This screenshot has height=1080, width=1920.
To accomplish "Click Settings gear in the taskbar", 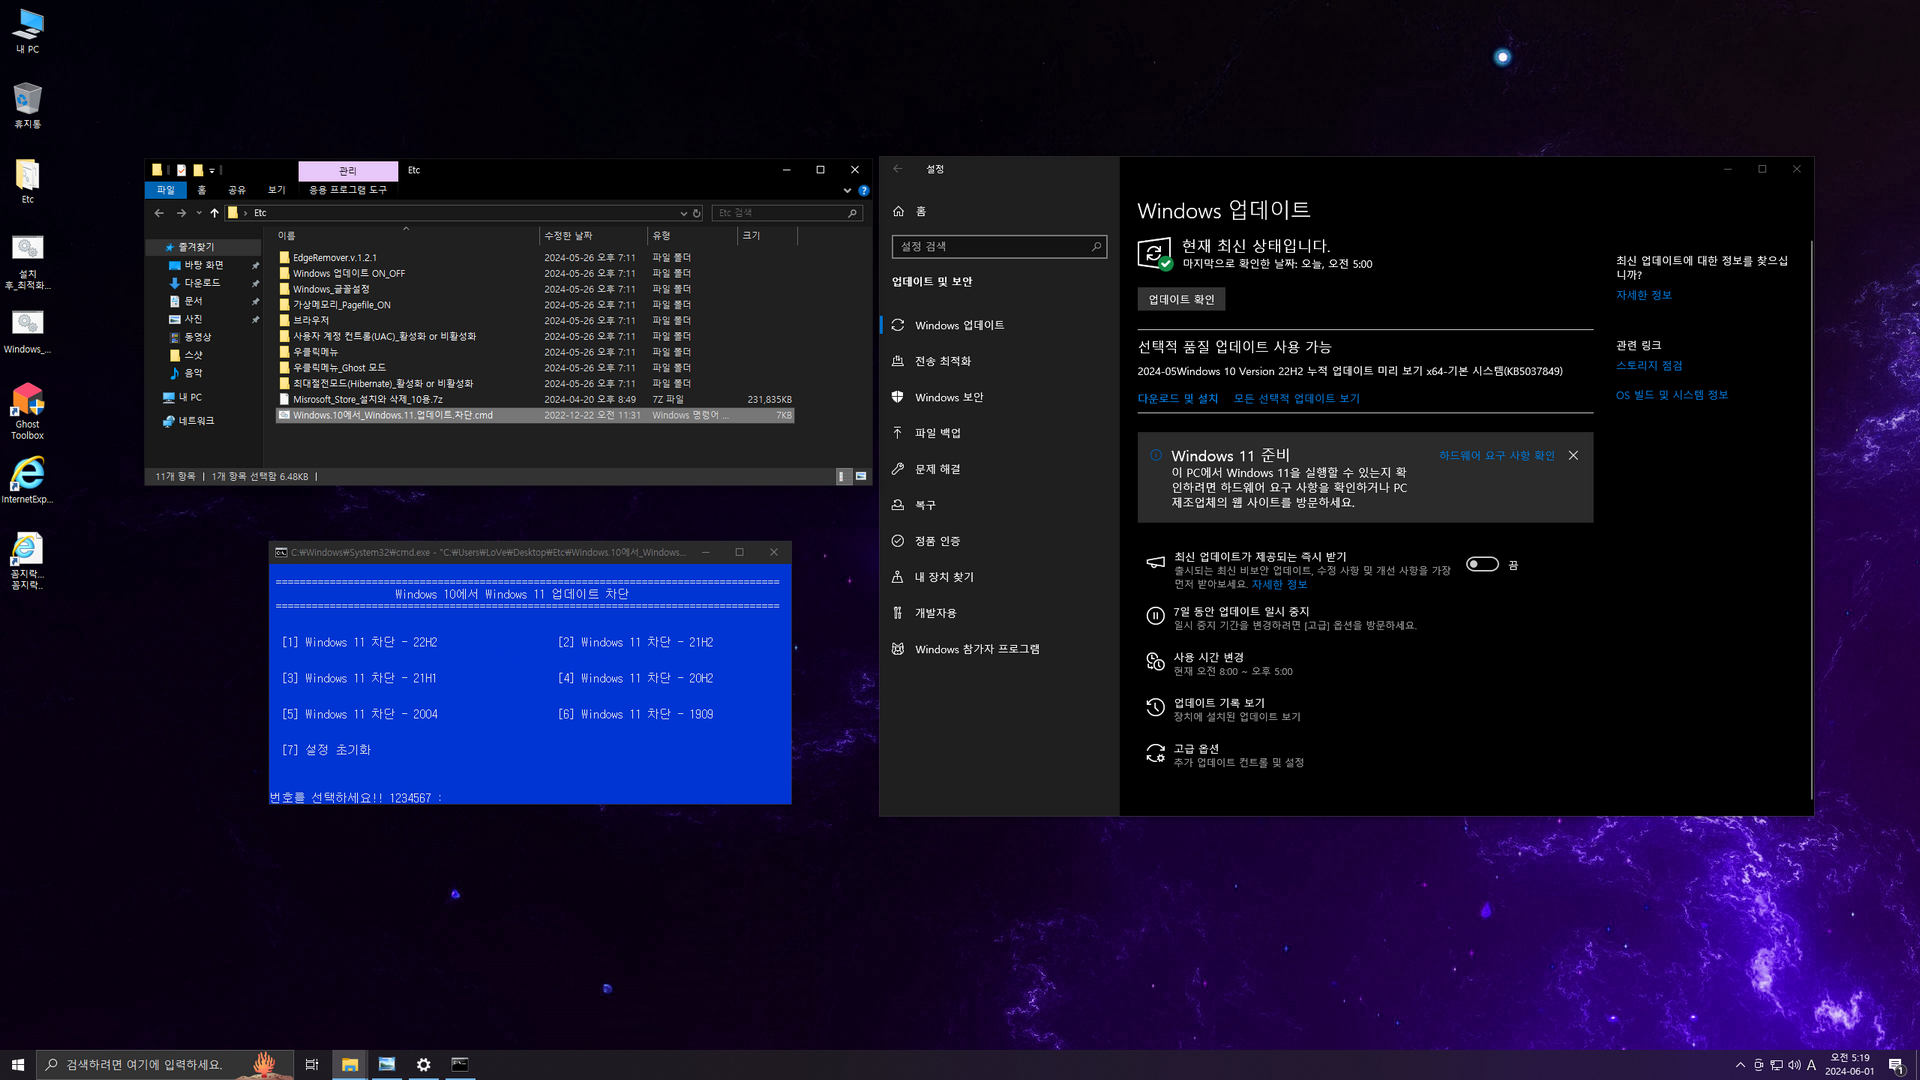I will pos(423,1065).
